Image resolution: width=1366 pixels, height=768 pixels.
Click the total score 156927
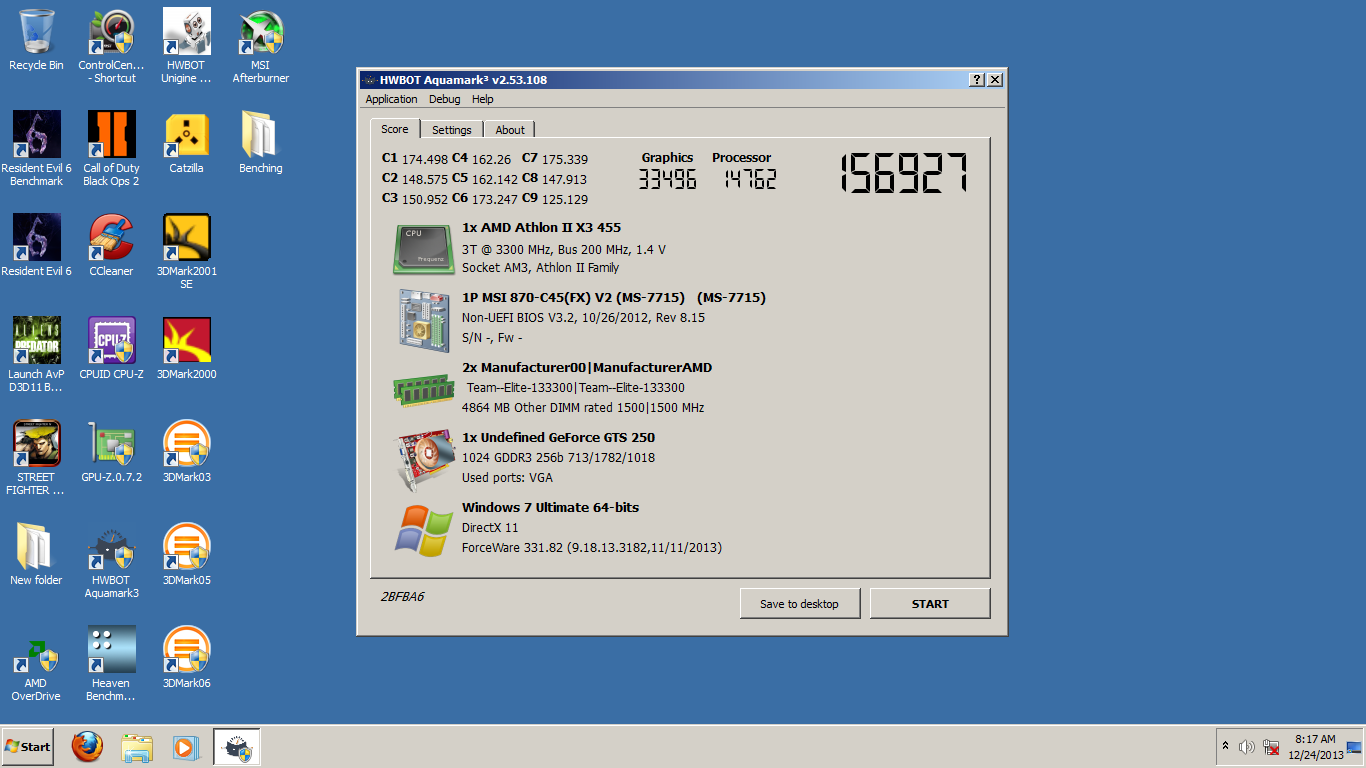point(904,173)
